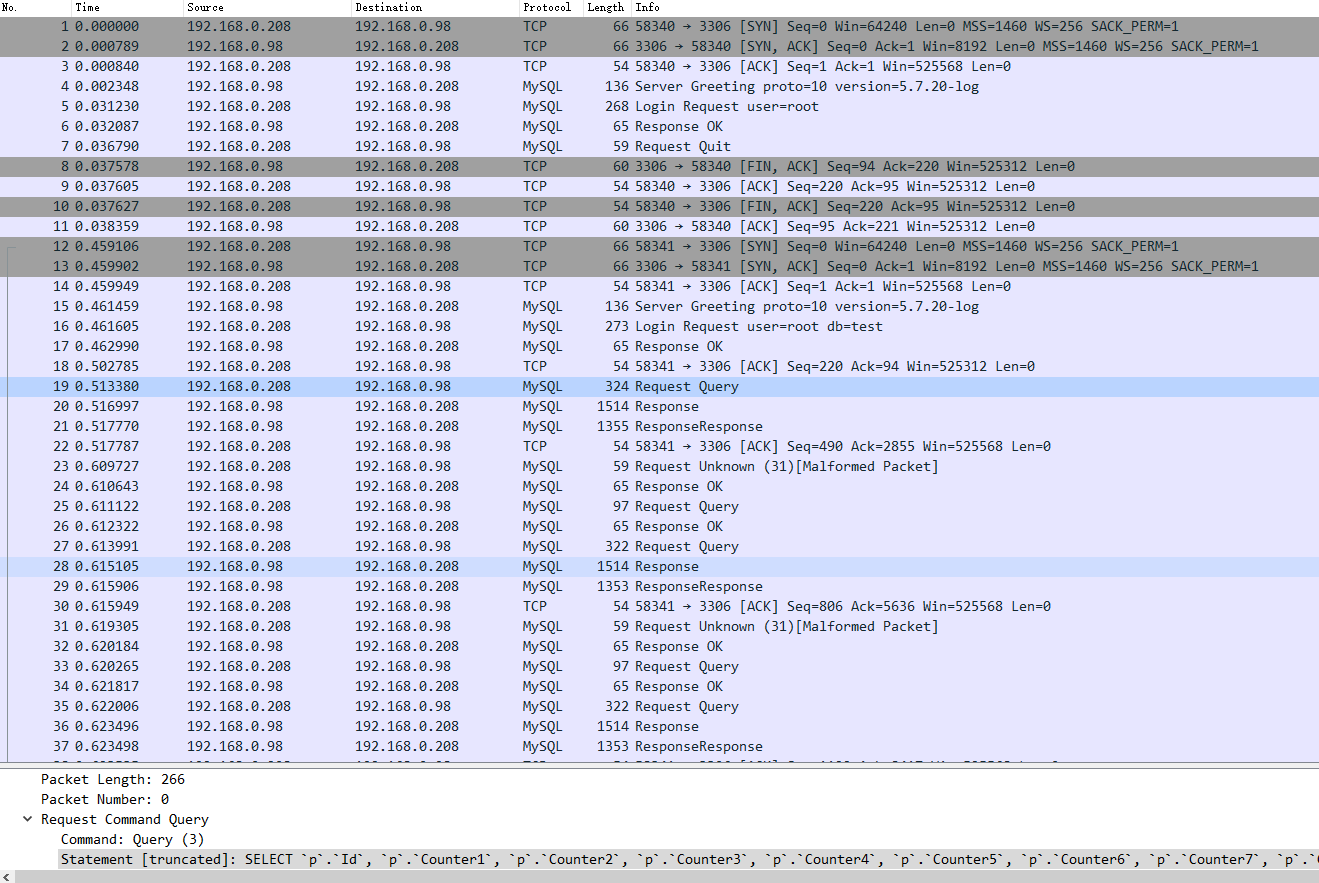This screenshot has height=883, width=1319.
Task: Select packet 7 Request Quit row
Action: 659,146
